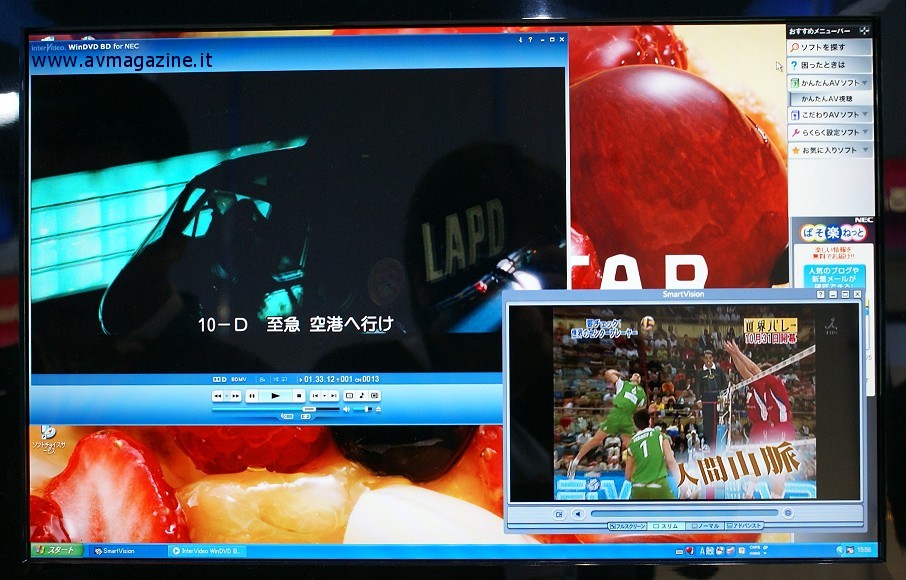Image resolution: width=906 pixels, height=580 pixels.
Task: Click the SmartVision channel button
Action: [x=559, y=514]
